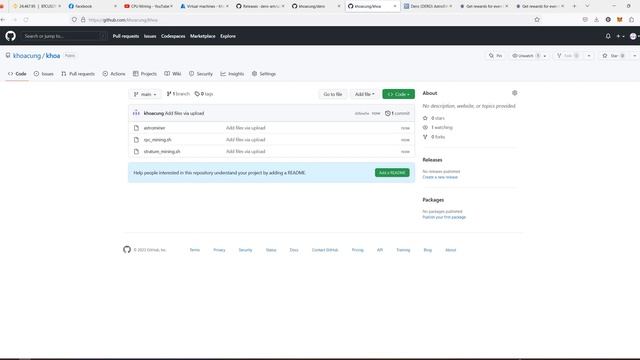Open the stratum_mining.sh file
This screenshot has height=360, width=640.
pyautogui.click(x=162, y=151)
